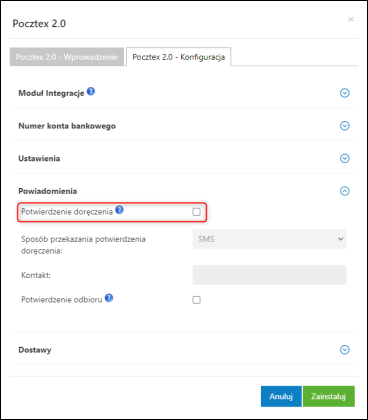Click the question mark next to Potwierdzenie odbioru
Image resolution: width=368 pixels, height=420 pixels.
109,298
